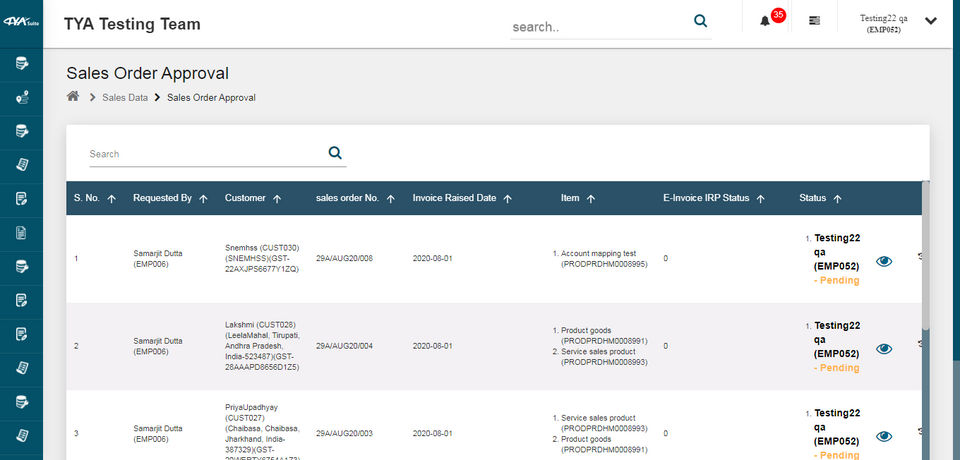Open the location pin route sidebar icon
The image size is (960, 460).
[x=21, y=97]
